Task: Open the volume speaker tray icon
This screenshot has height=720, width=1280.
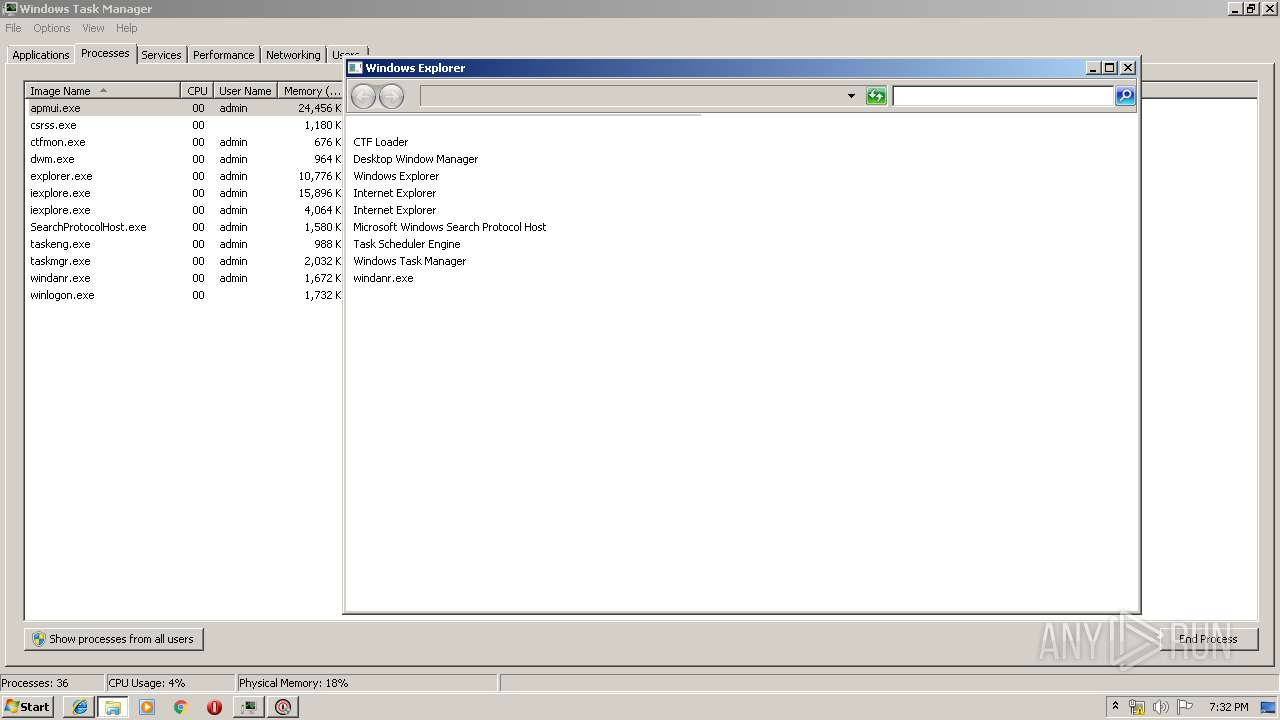Action: click(1161, 707)
